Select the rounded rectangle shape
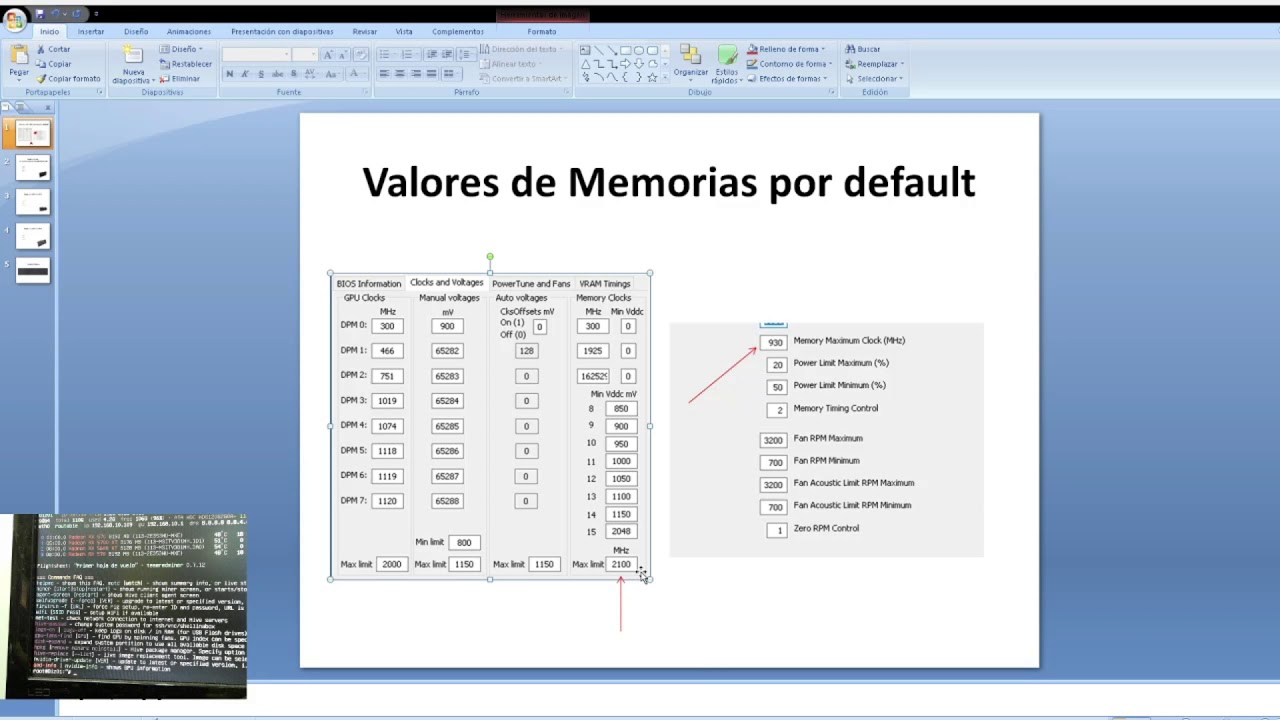 652,50
